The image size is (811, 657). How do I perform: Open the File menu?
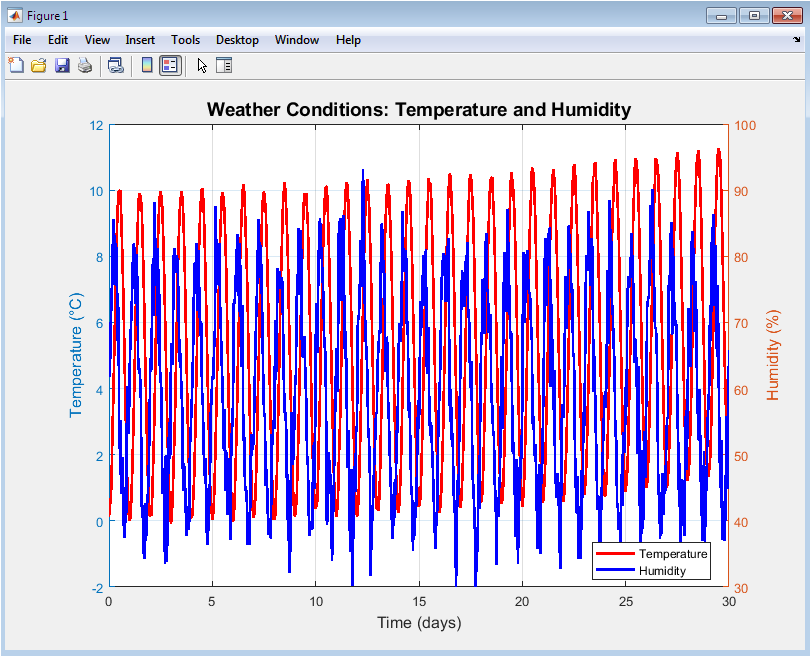click(22, 40)
